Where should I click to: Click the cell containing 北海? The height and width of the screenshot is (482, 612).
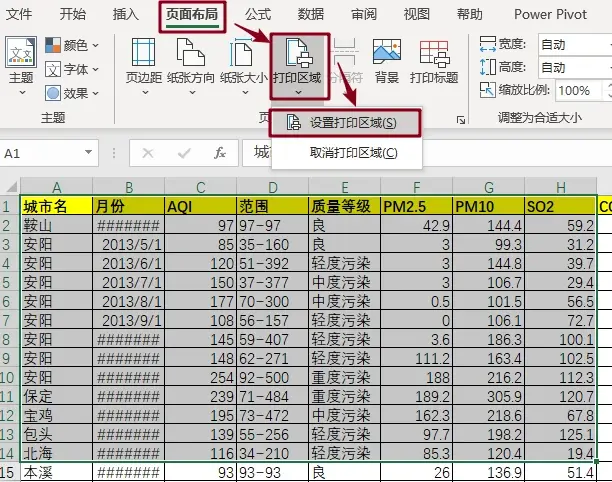point(57,454)
